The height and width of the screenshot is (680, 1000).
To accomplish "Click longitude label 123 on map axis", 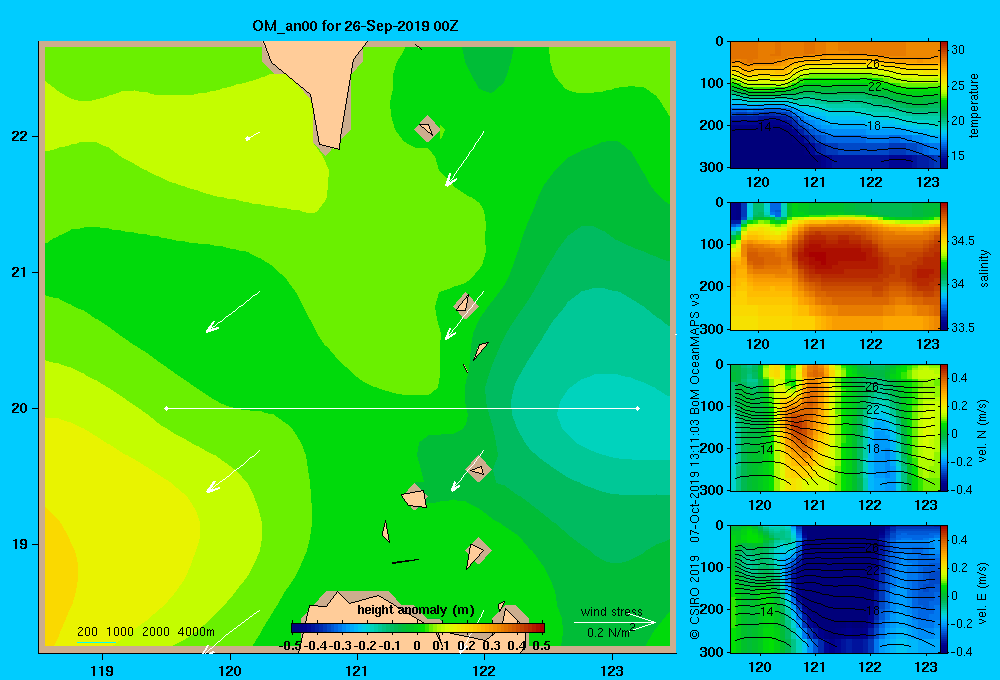I will tap(612, 670).
